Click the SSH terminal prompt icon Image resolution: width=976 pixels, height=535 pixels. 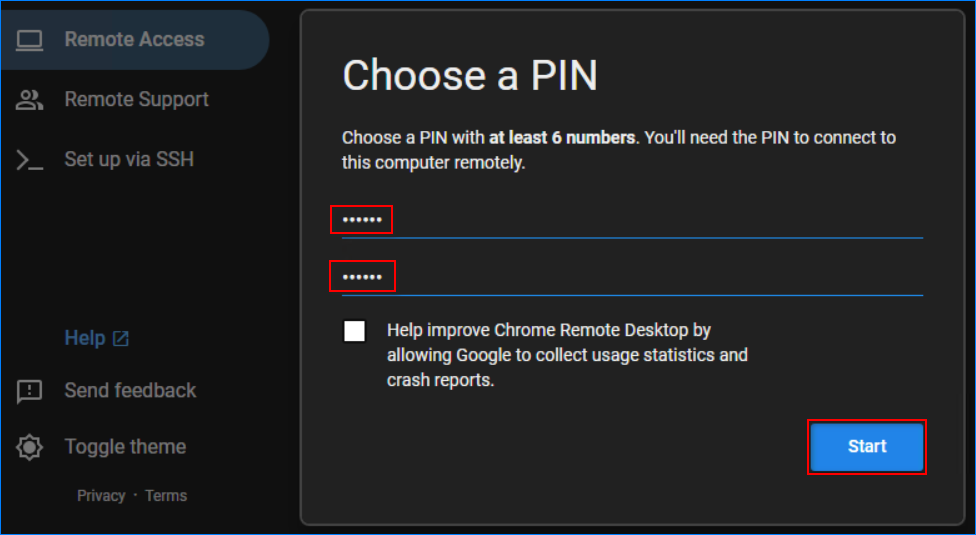point(30,160)
